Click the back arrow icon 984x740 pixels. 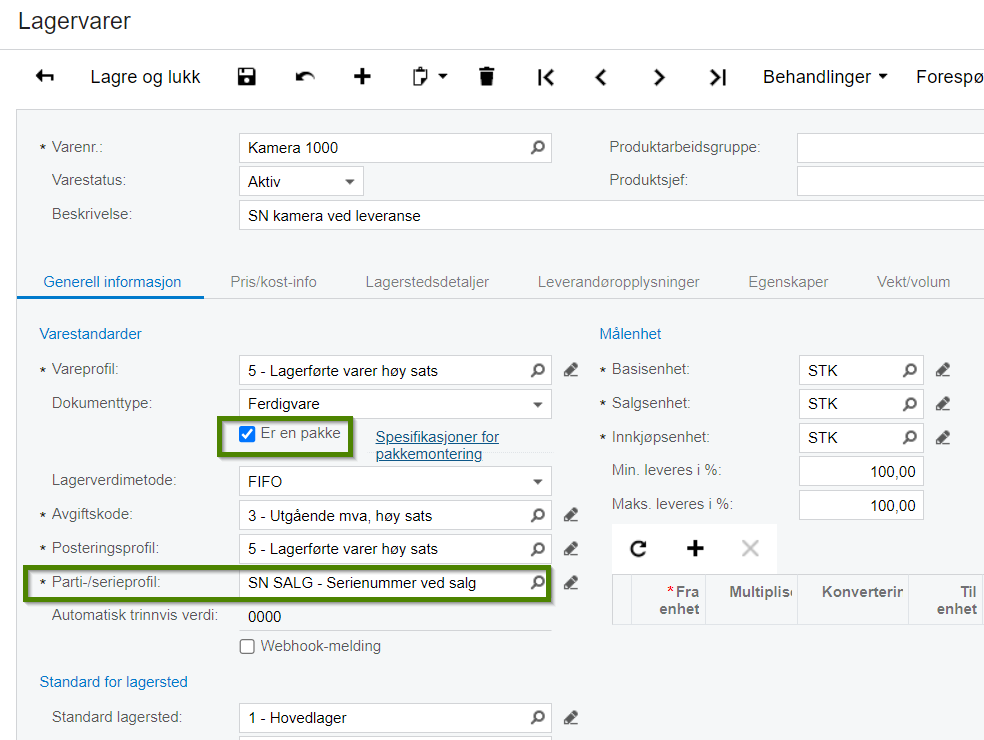pos(45,77)
